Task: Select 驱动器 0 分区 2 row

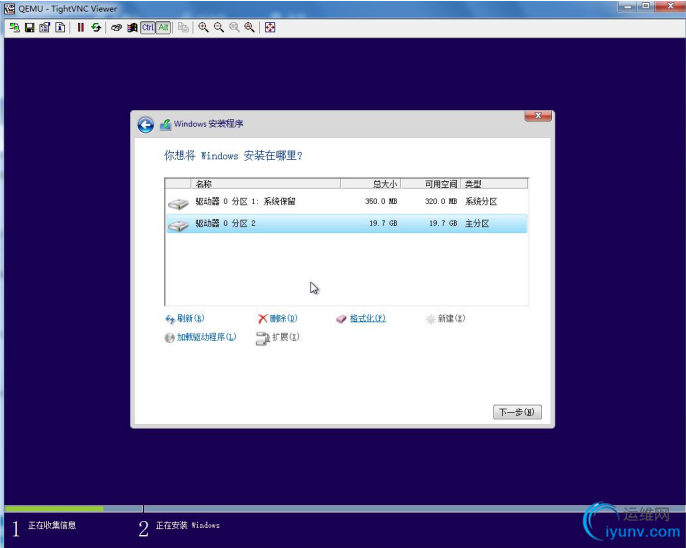Action: tap(346, 223)
